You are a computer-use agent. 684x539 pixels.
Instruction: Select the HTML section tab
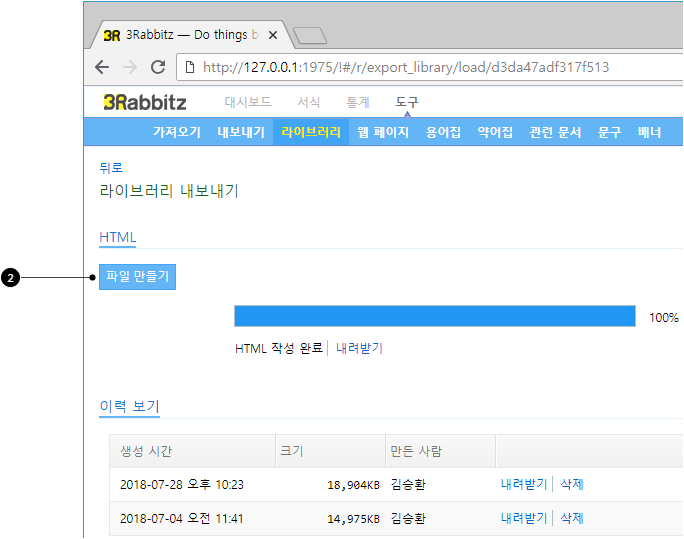coord(117,237)
